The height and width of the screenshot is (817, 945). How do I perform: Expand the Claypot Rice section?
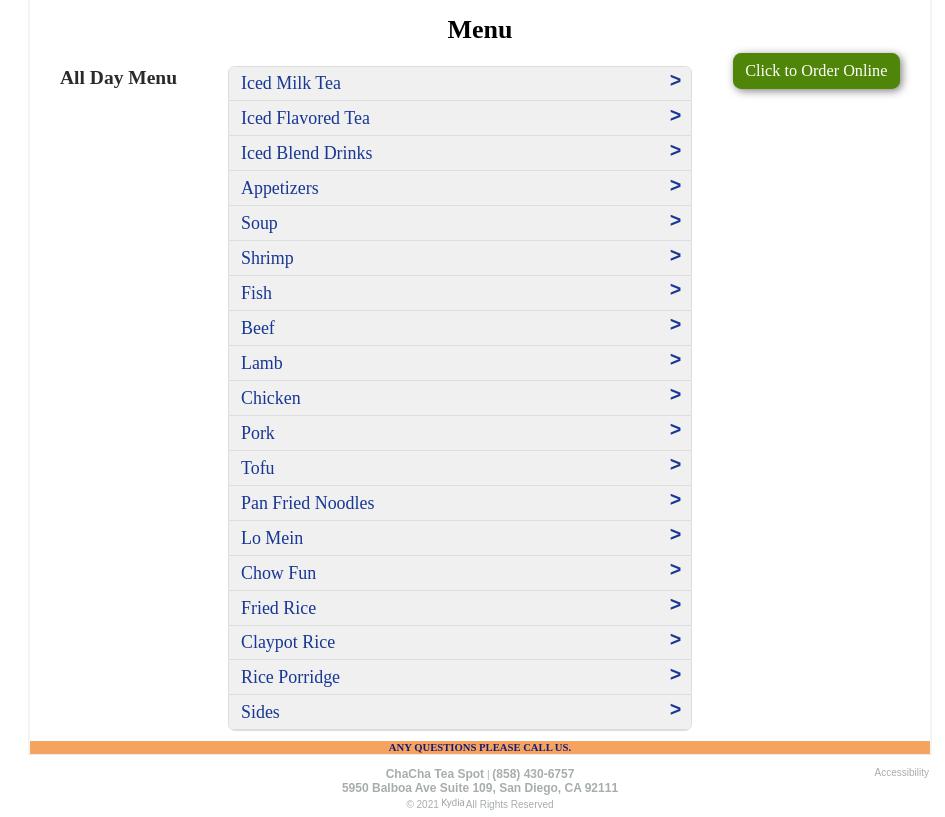click(x=288, y=642)
